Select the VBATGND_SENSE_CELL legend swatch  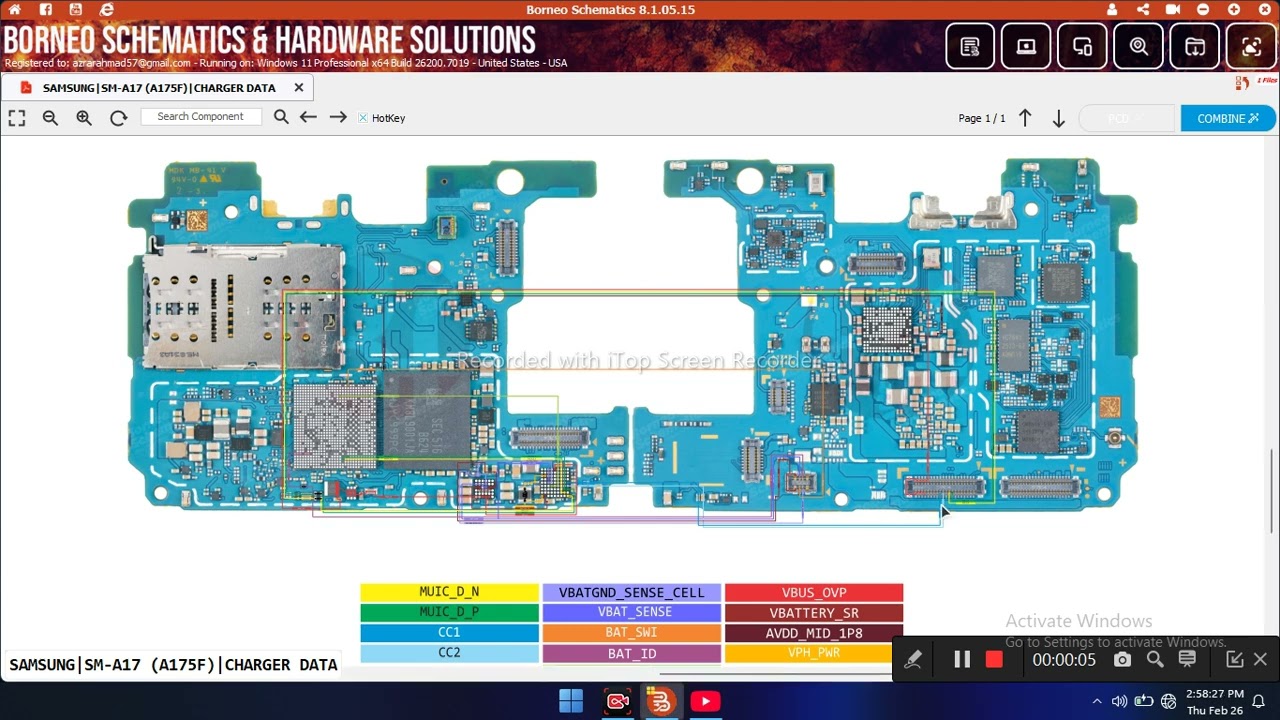click(x=632, y=592)
